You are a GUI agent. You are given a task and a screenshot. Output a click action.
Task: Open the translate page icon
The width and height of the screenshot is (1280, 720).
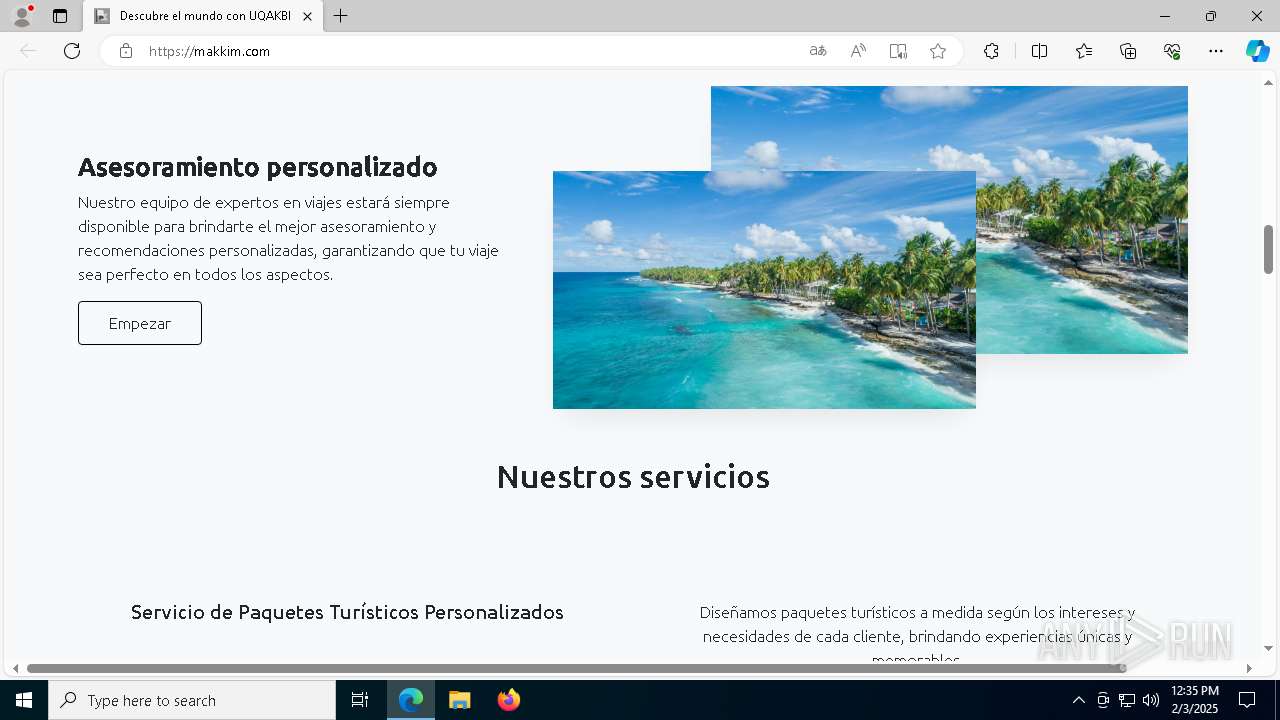(x=818, y=51)
